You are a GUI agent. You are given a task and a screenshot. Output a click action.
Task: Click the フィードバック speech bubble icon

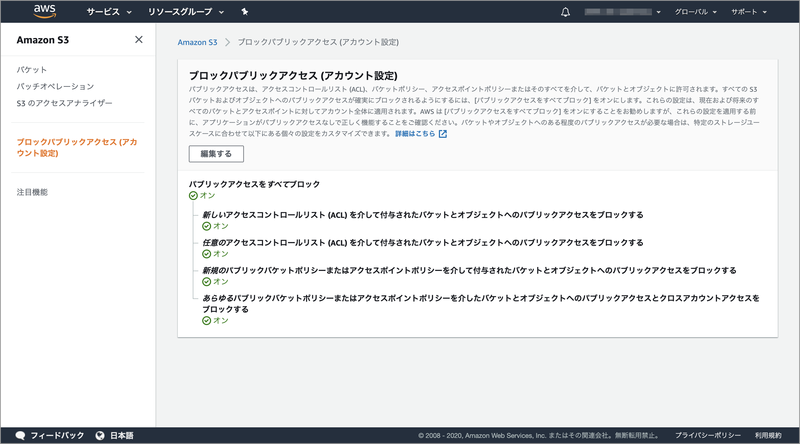20,435
